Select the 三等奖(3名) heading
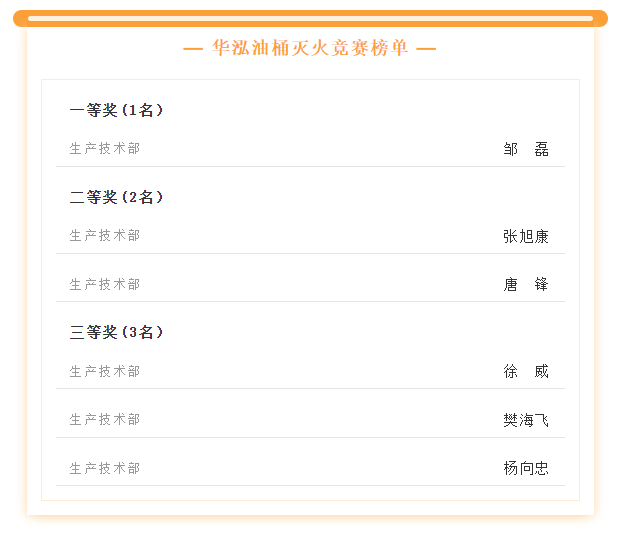 tap(116, 332)
